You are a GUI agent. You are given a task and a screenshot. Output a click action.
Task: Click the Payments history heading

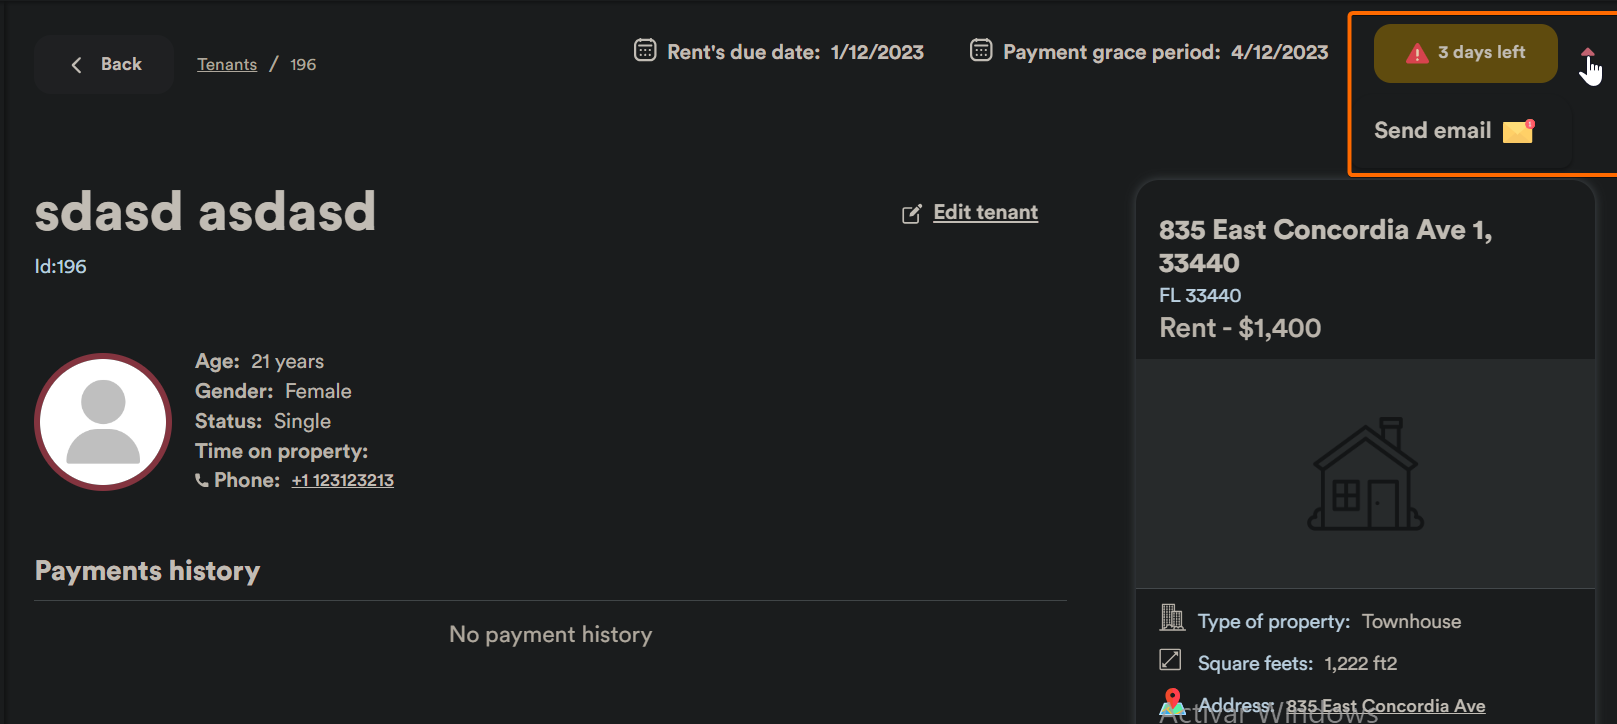[x=148, y=571]
